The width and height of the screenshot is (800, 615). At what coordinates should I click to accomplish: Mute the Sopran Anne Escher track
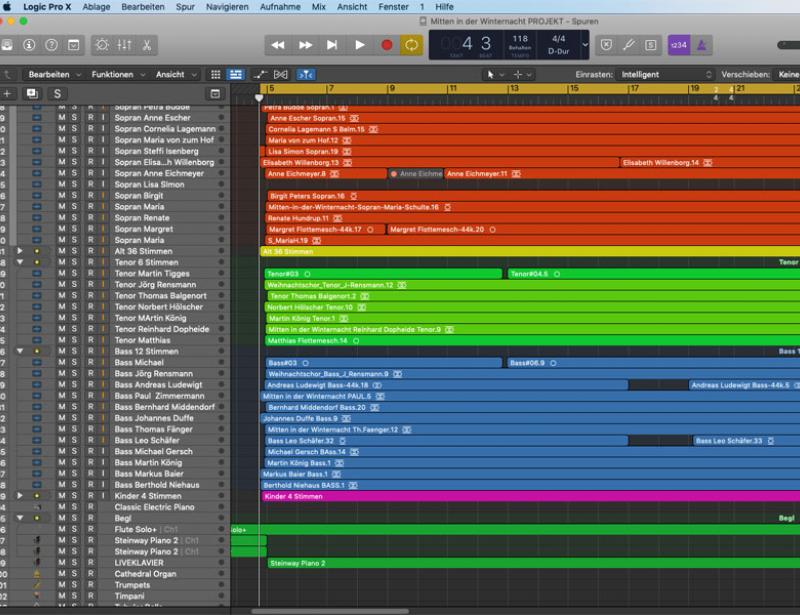point(62,118)
